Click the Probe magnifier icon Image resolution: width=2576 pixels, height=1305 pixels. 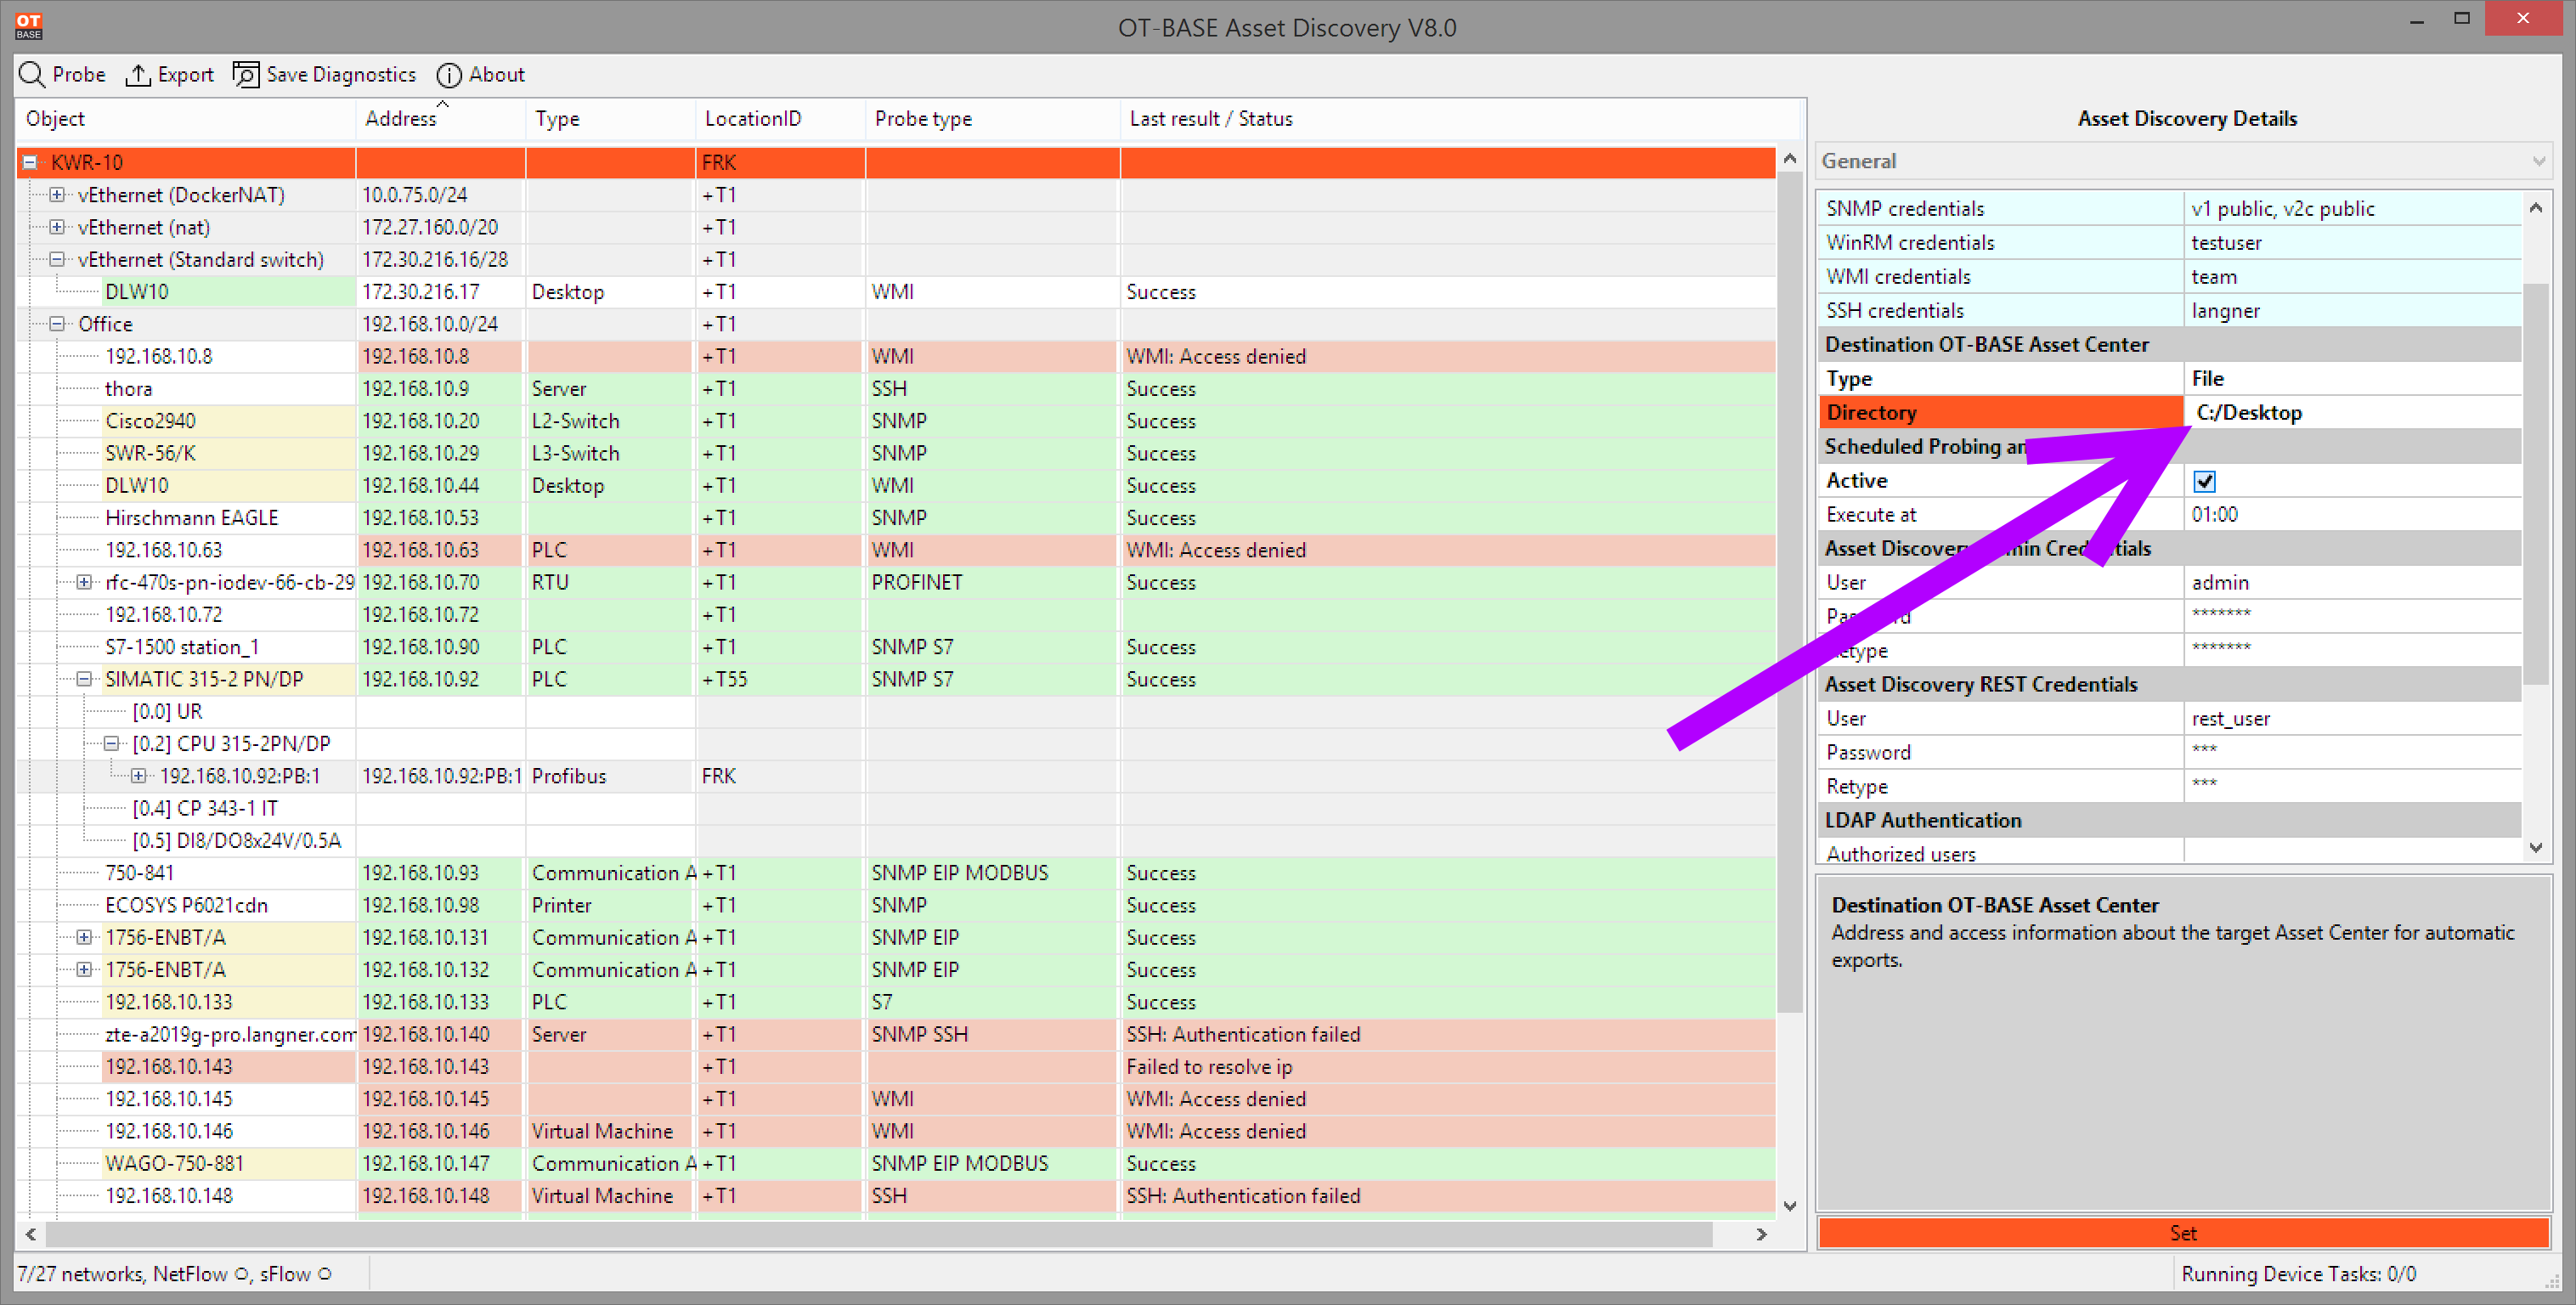click(x=32, y=75)
